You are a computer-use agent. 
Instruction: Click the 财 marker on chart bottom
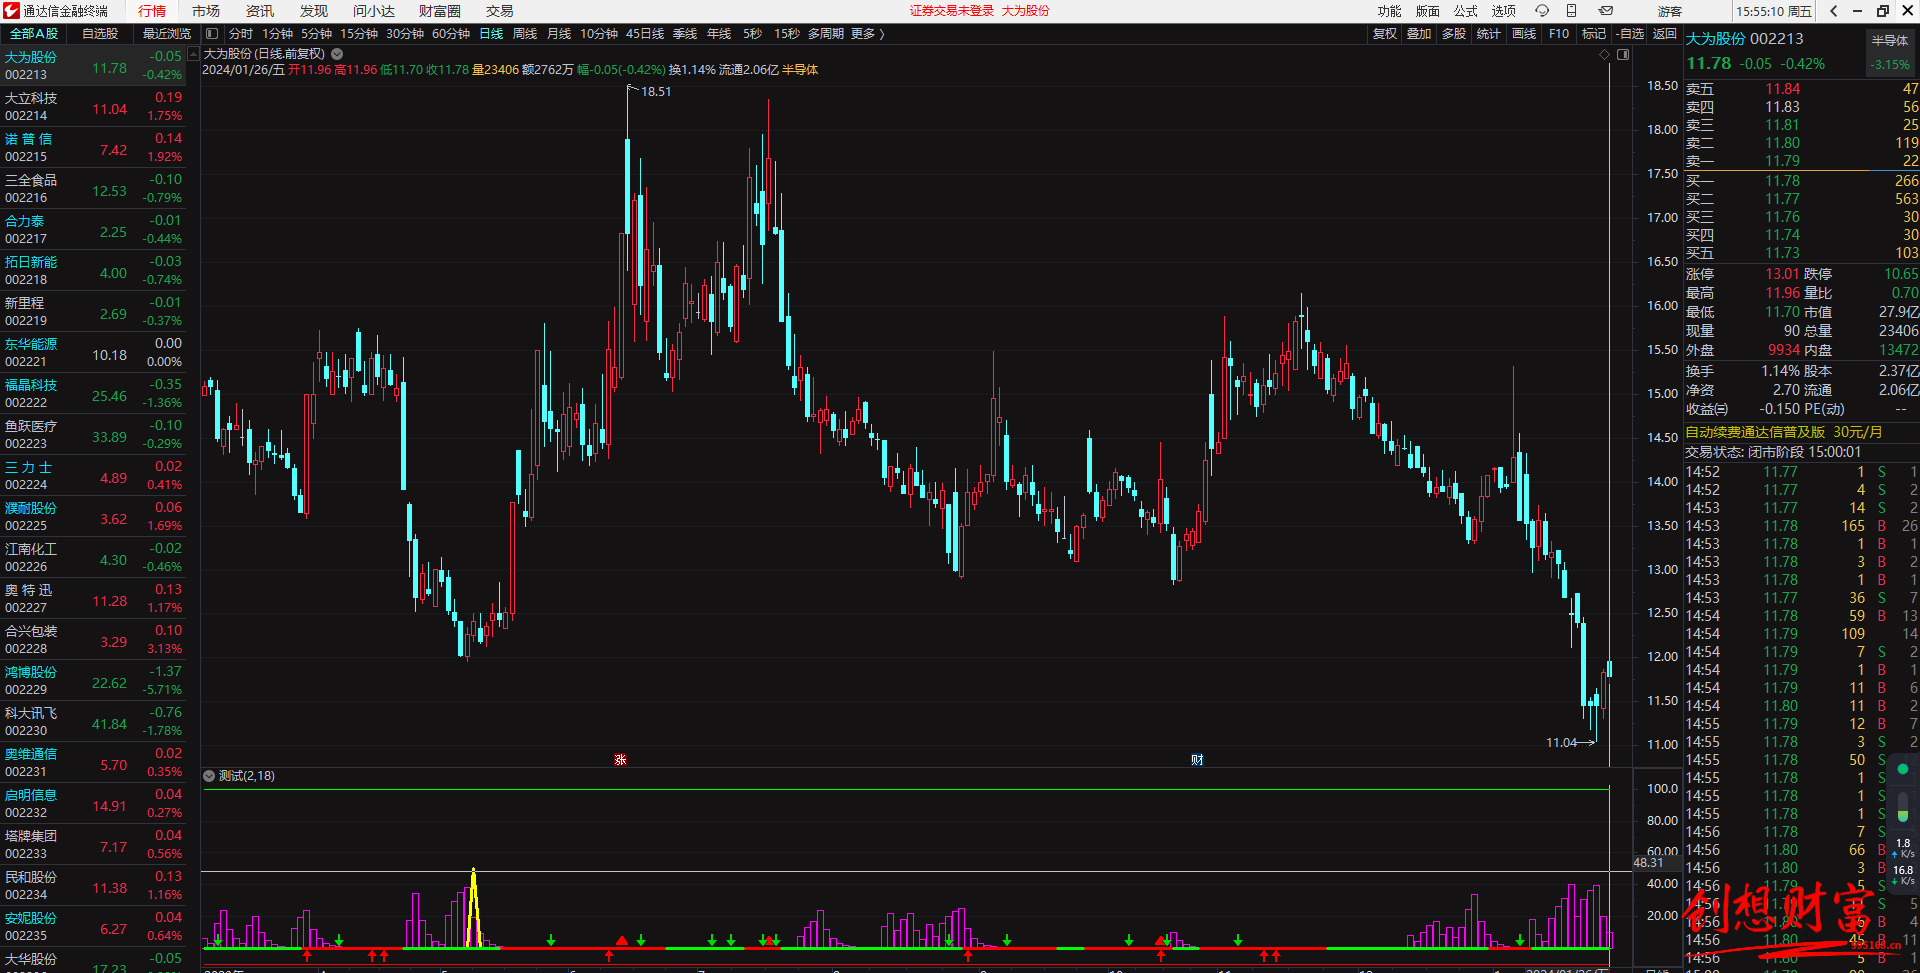1197,760
